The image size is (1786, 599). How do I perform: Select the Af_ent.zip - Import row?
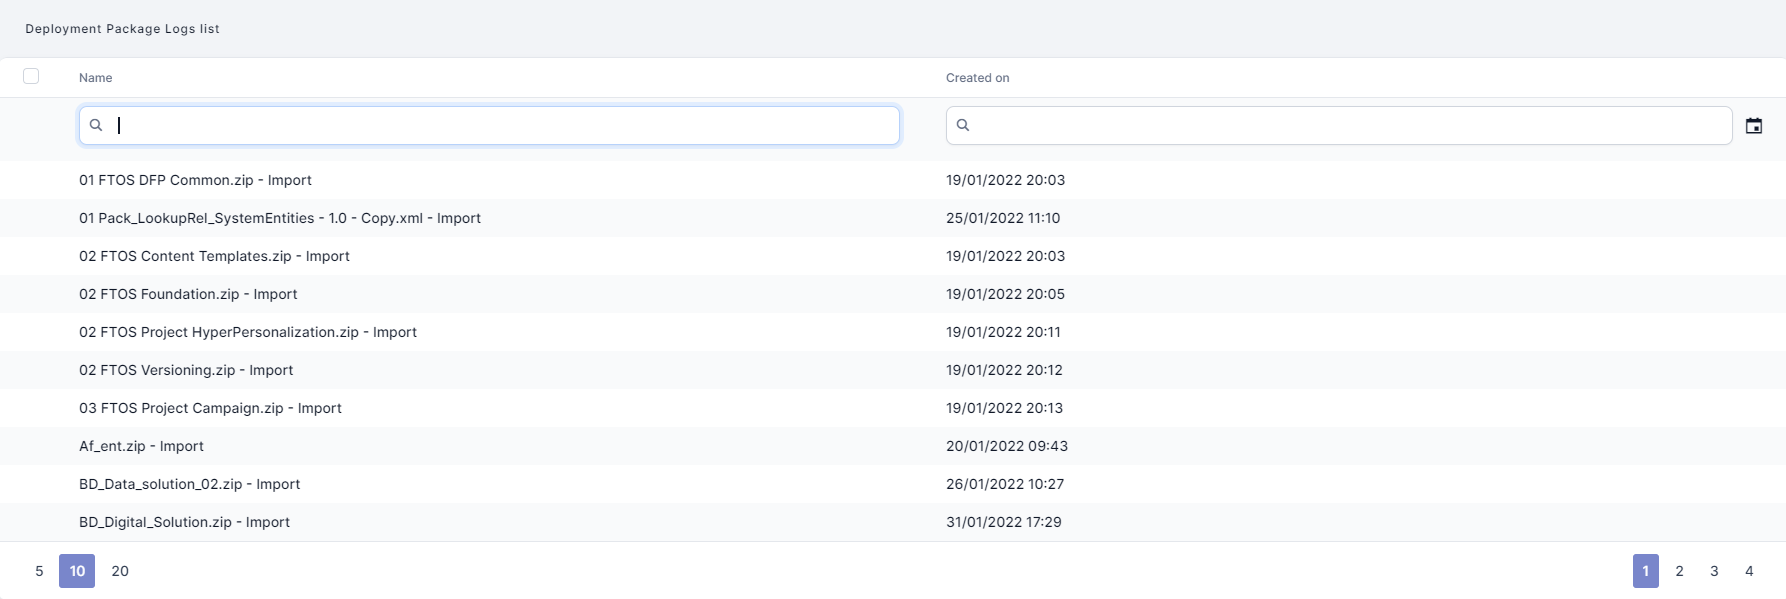tap(141, 446)
